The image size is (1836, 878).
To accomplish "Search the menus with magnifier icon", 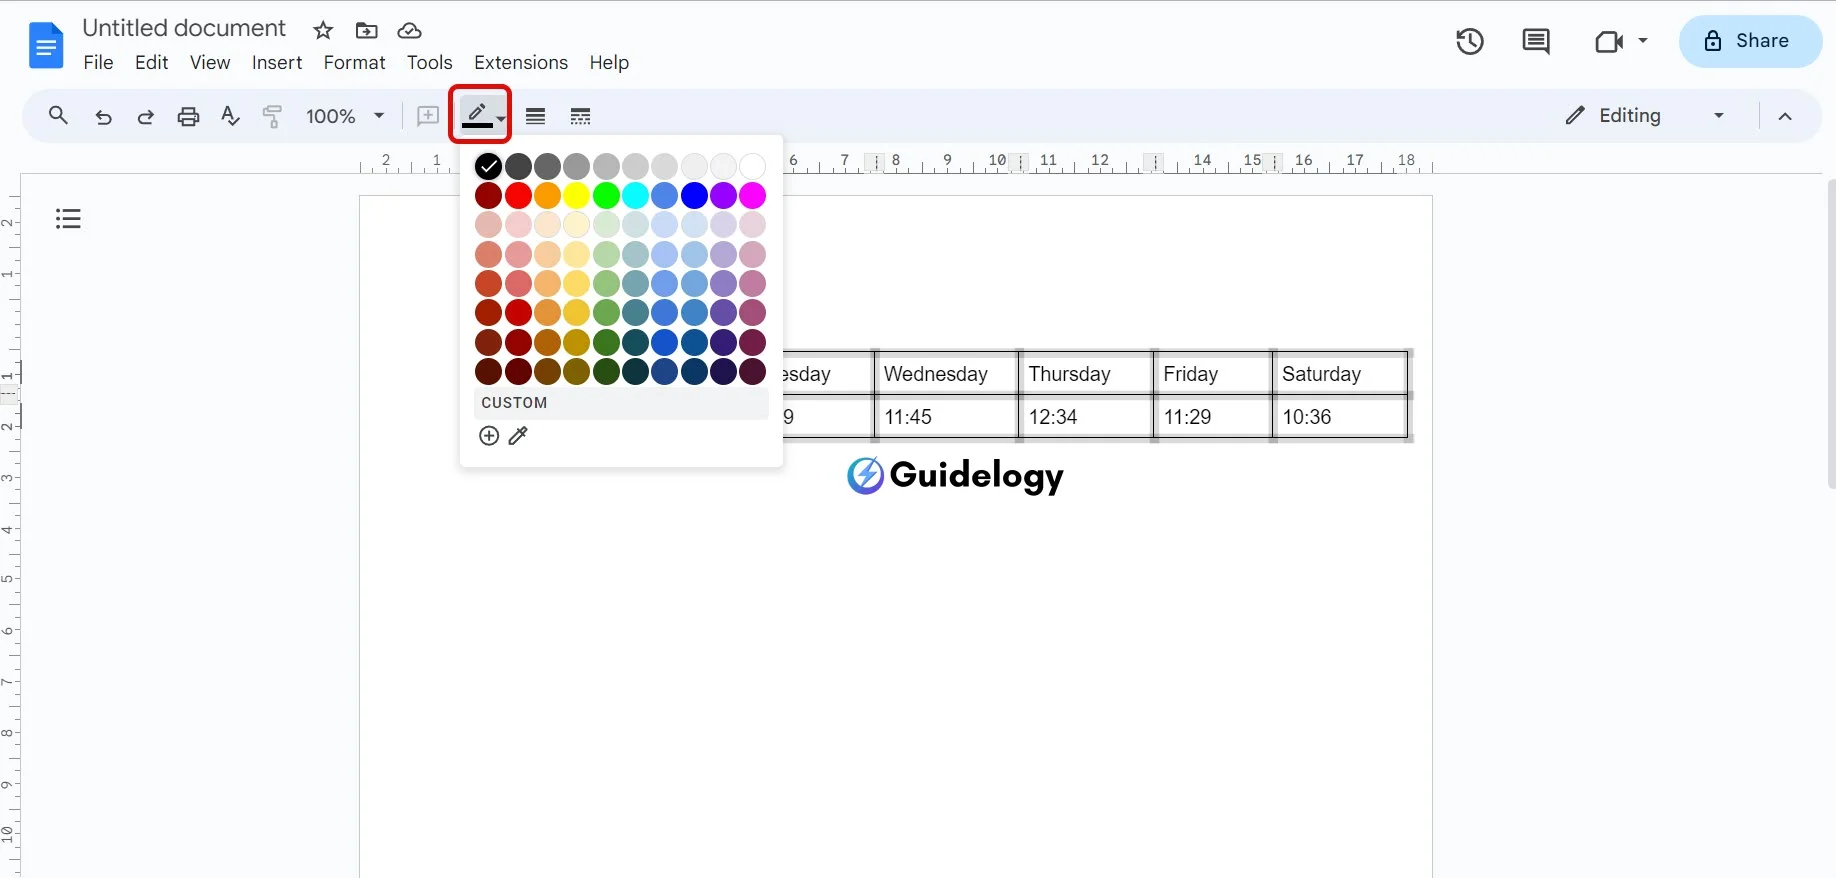I will coord(58,116).
